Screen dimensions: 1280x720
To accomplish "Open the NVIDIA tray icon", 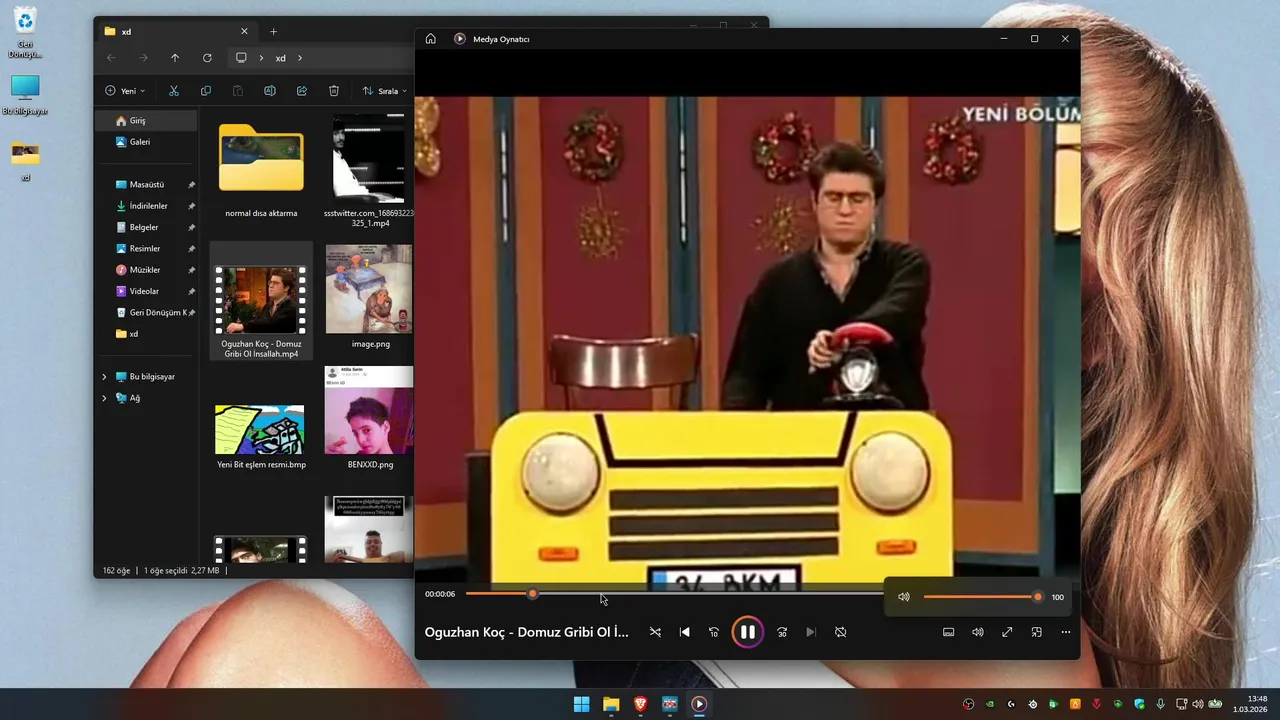I will (990, 704).
